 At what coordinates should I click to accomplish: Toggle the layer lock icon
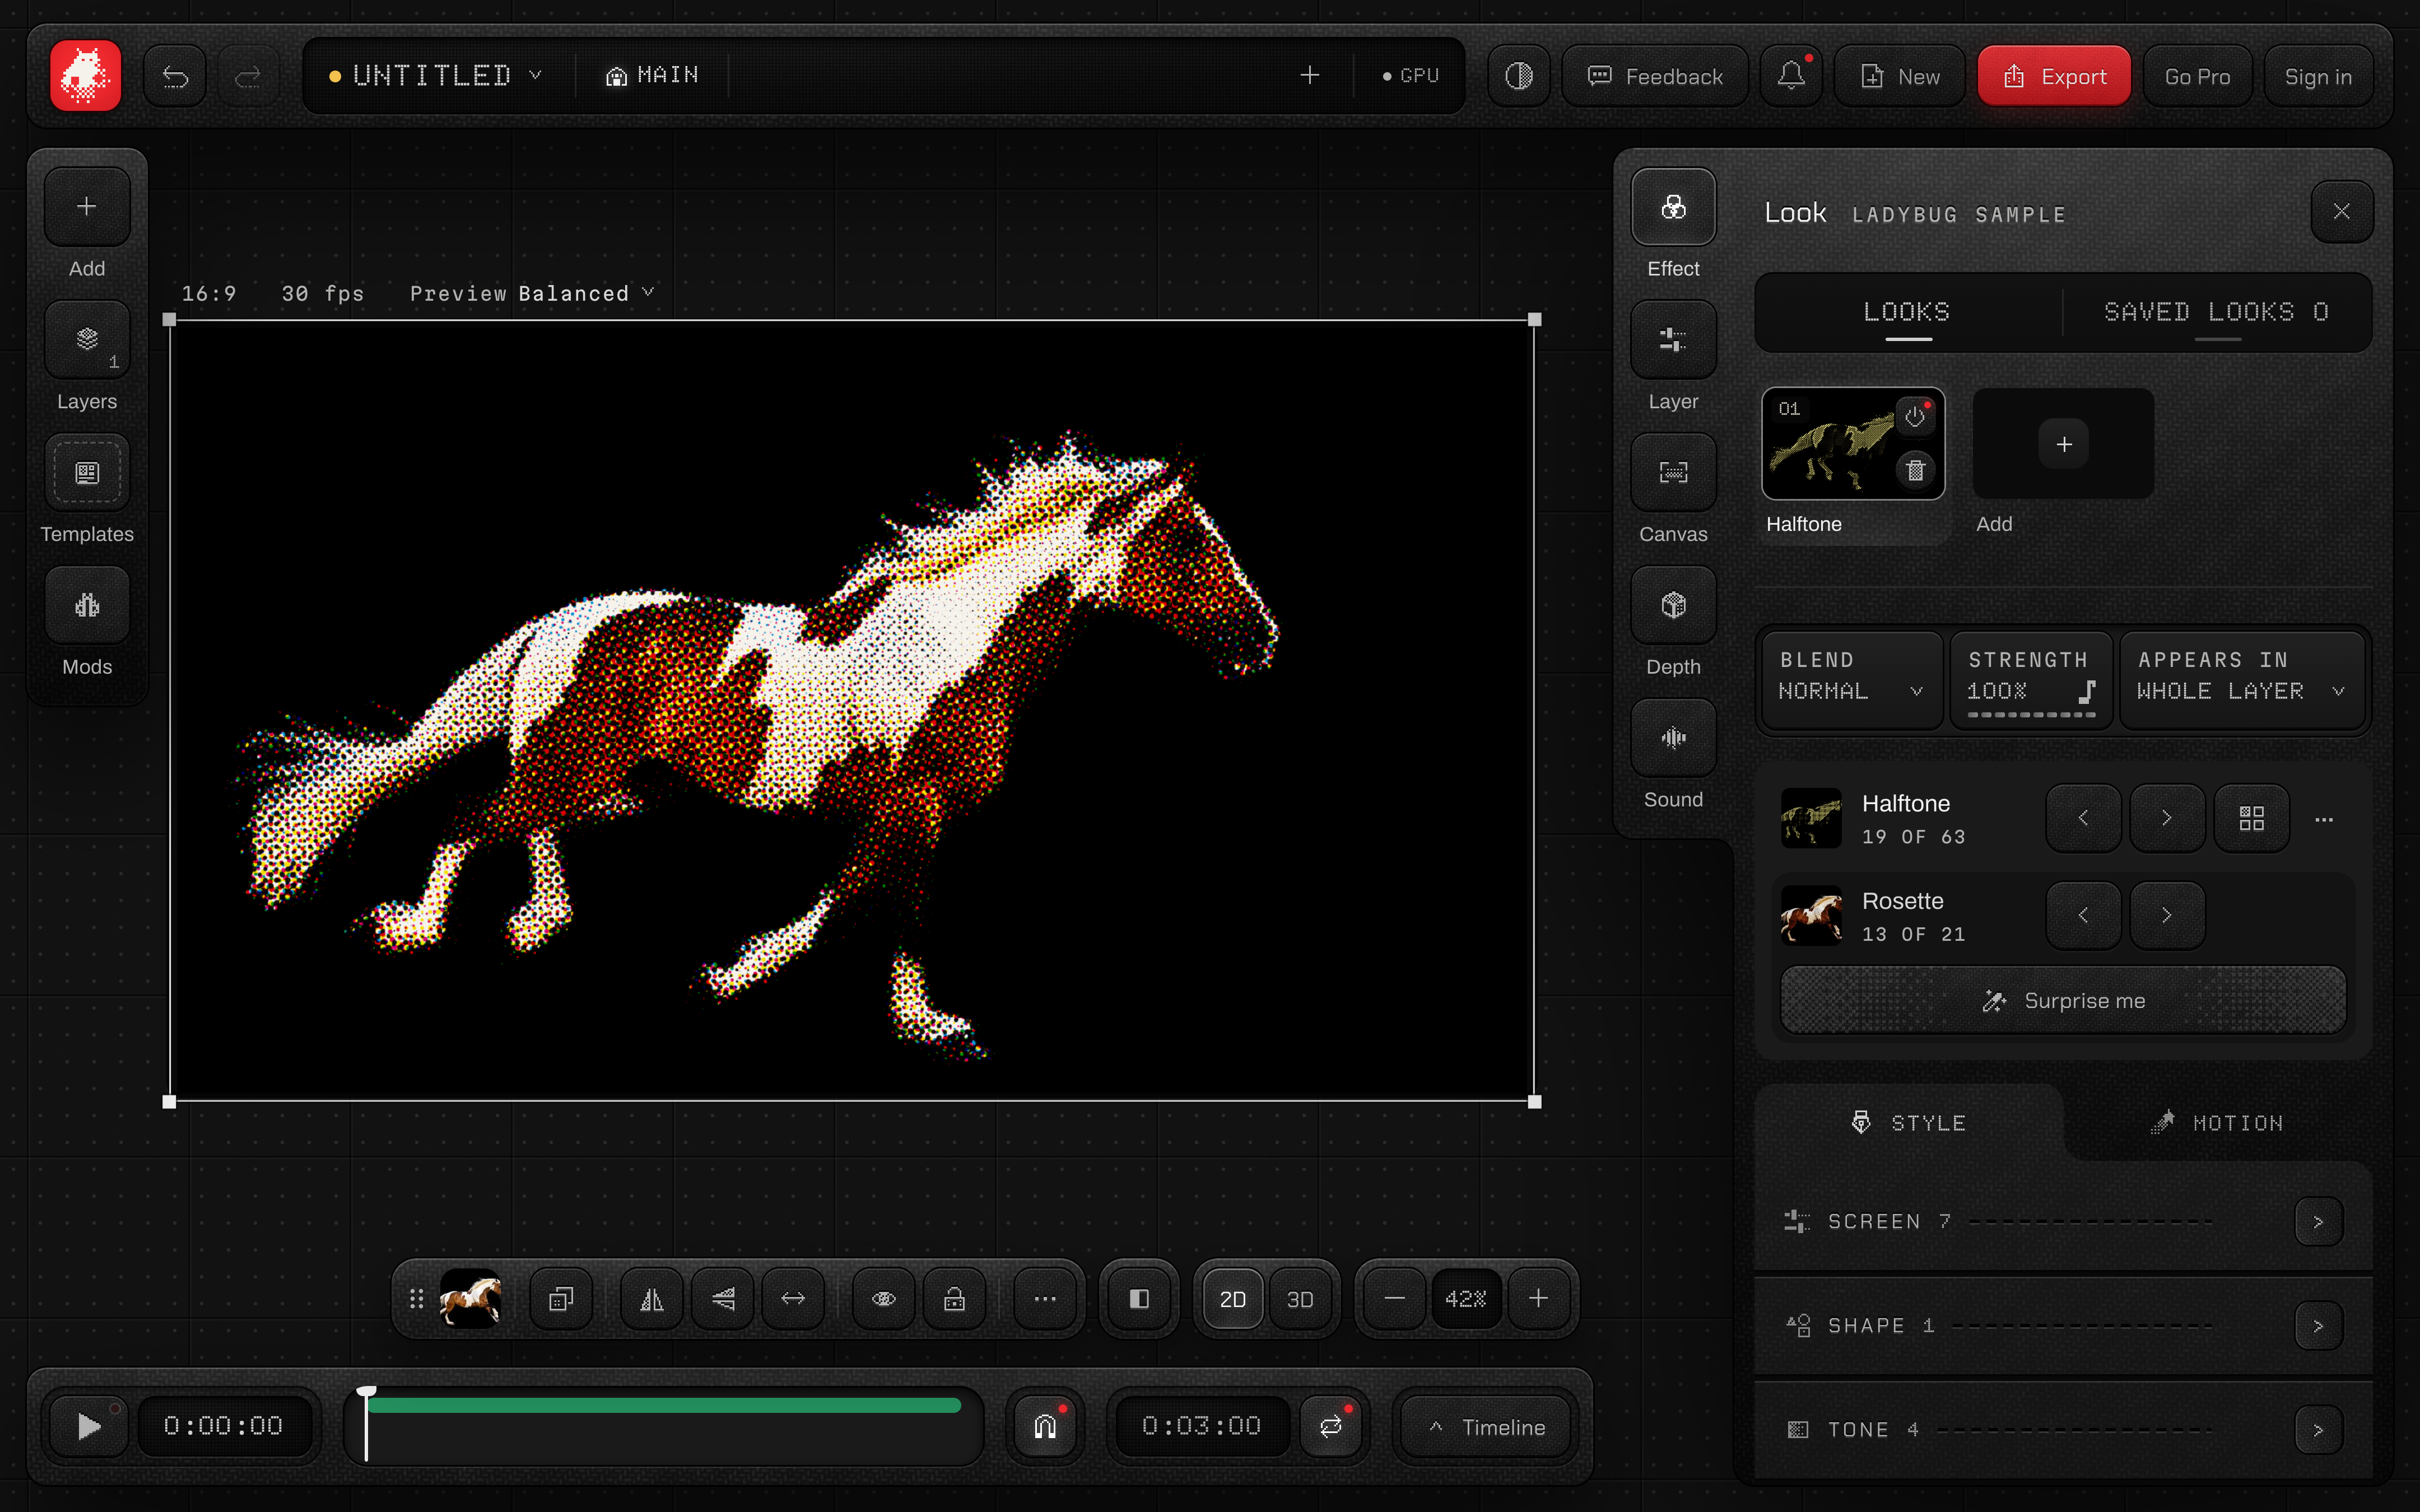955,1299
